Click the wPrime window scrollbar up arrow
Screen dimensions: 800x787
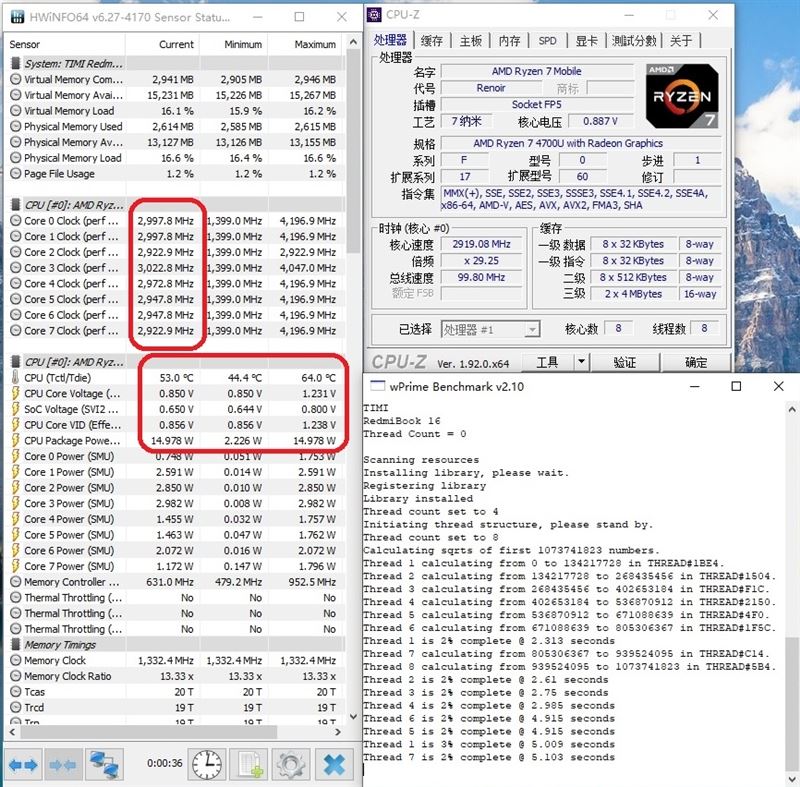792,409
